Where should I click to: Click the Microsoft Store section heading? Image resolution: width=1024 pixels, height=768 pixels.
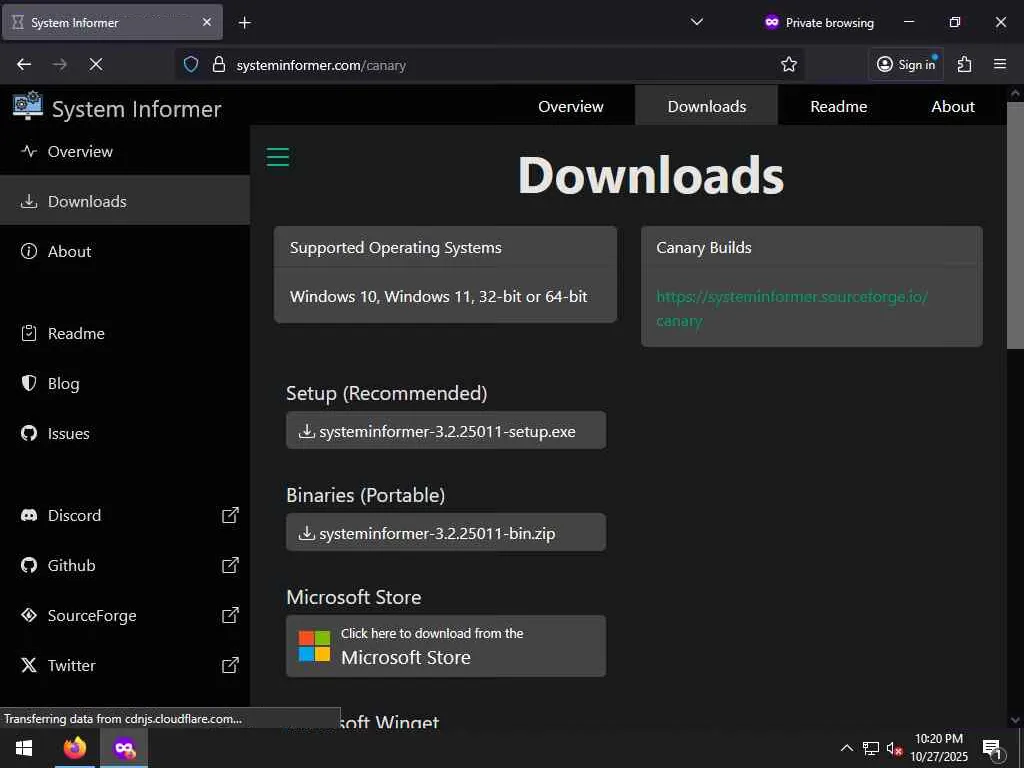(354, 597)
